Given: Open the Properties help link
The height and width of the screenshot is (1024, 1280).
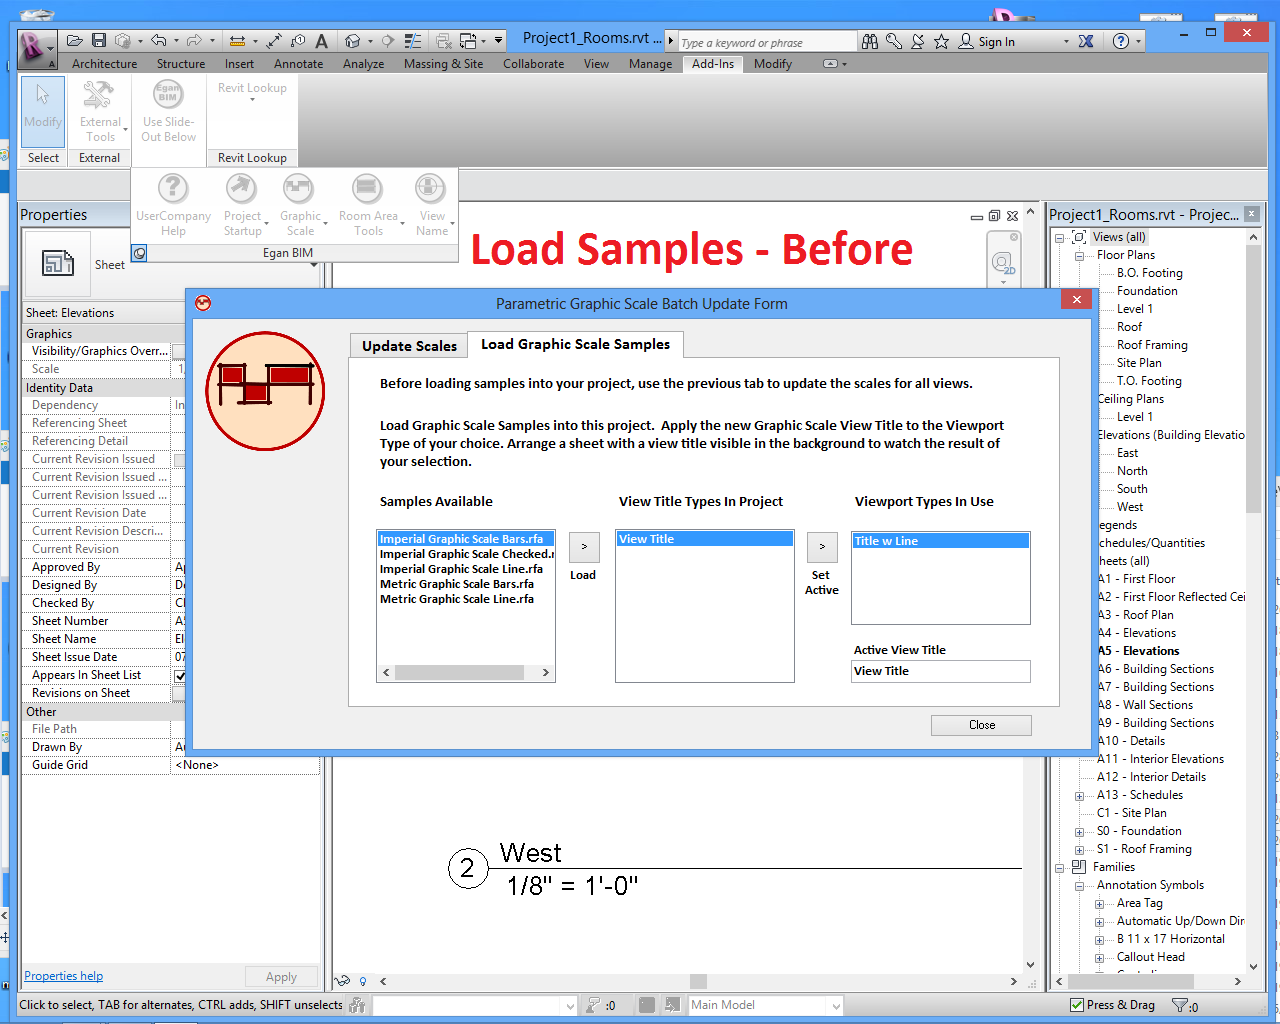Looking at the screenshot, I should coord(63,976).
